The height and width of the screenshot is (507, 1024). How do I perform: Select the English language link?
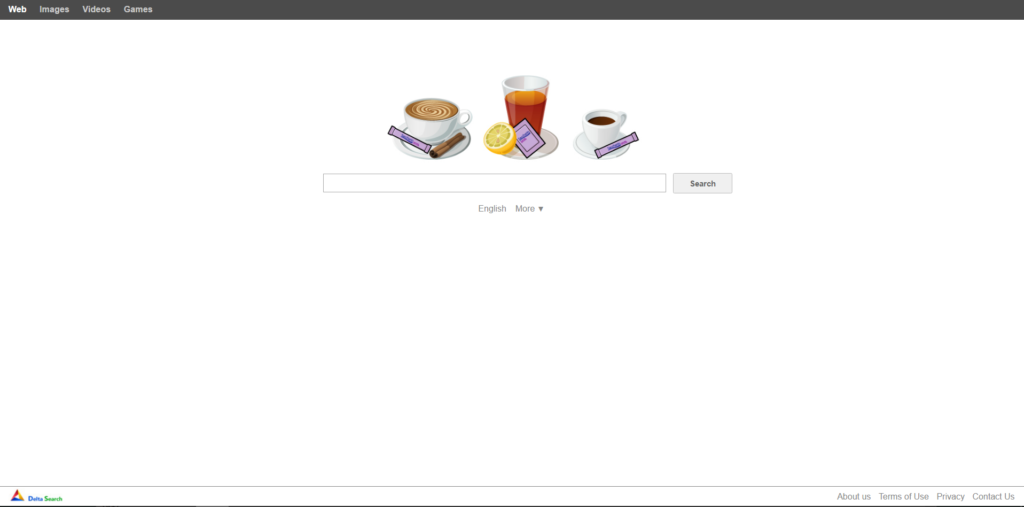click(x=492, y=208)
